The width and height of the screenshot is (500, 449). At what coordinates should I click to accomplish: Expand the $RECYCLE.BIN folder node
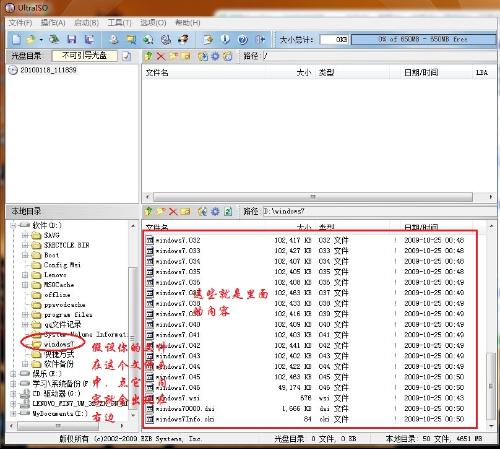25,245
